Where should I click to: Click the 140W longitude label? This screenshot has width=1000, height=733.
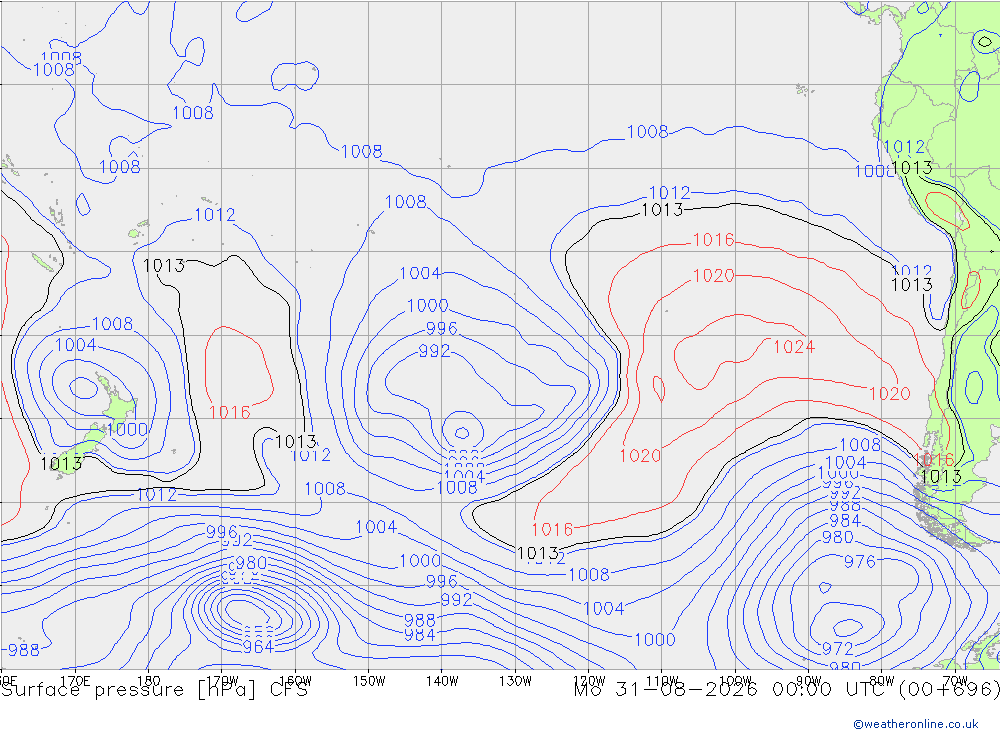coord(442,681)
